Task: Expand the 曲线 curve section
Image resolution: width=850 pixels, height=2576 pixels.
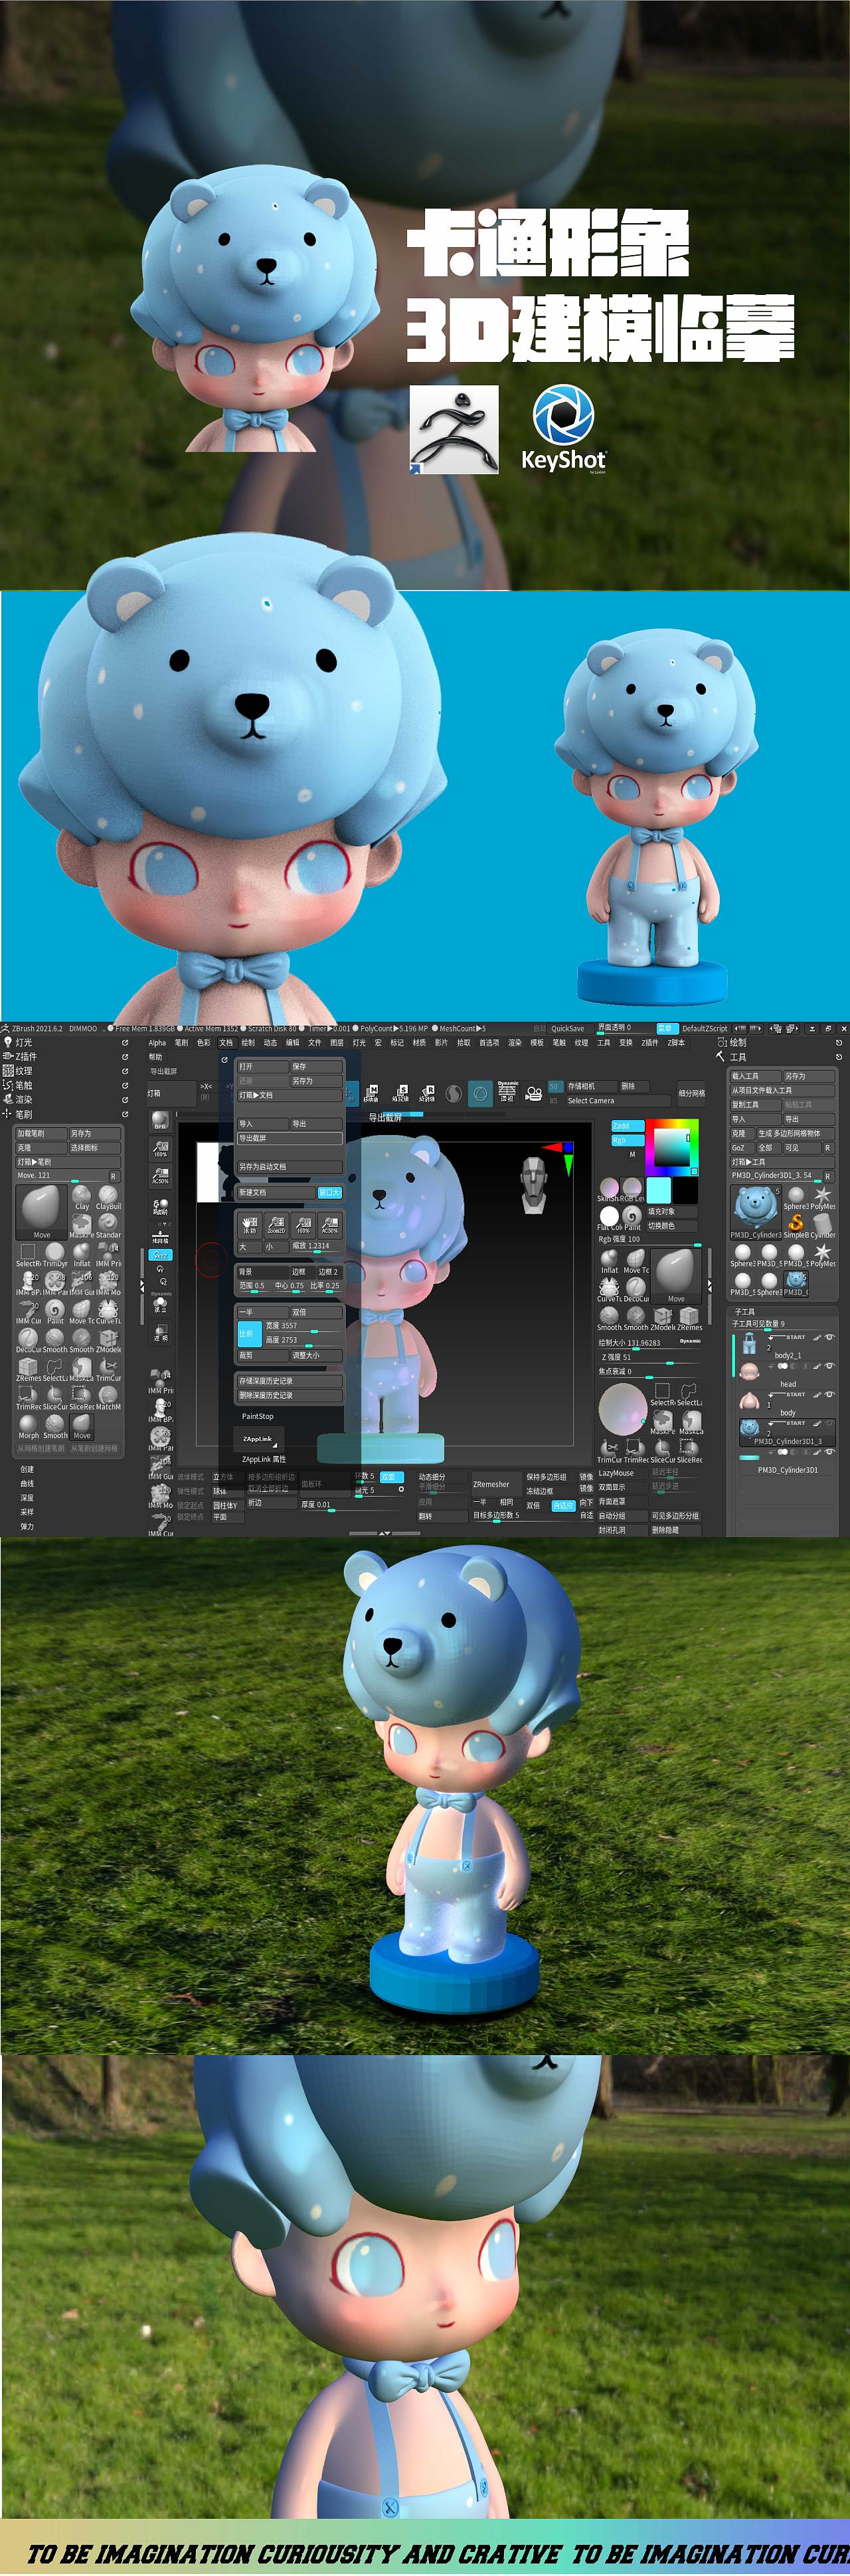Action: coord(27,1483)
